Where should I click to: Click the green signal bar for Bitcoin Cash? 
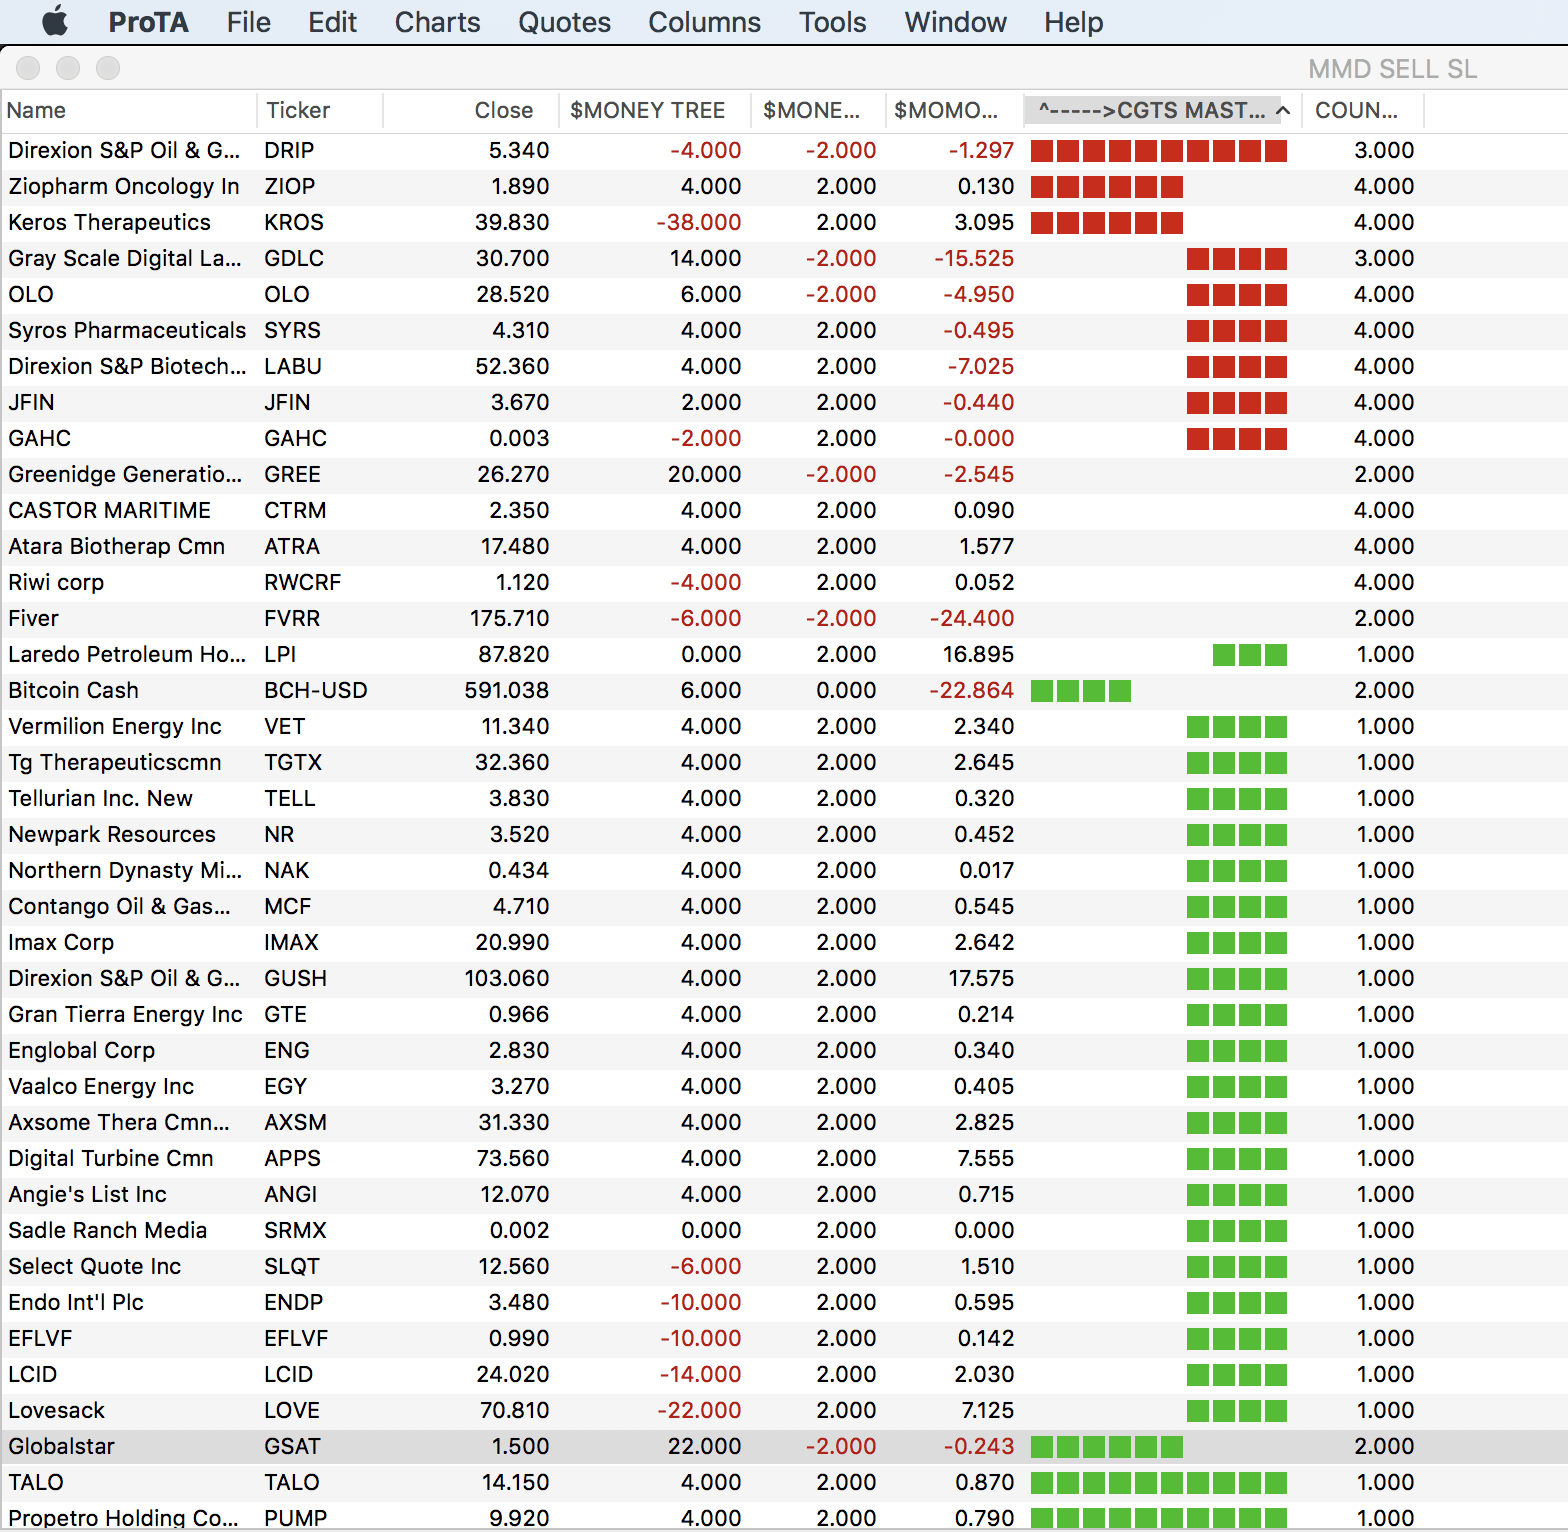(1080, 691)
